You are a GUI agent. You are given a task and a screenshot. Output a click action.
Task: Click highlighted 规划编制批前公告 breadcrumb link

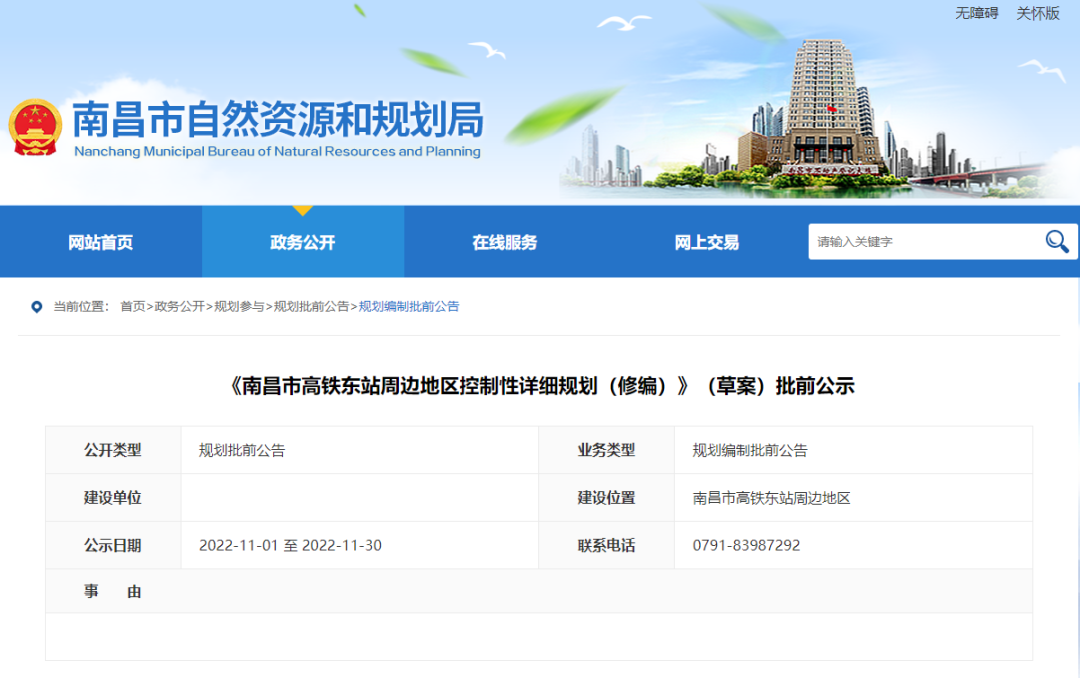pyautogui.click(x=409, y=307)
